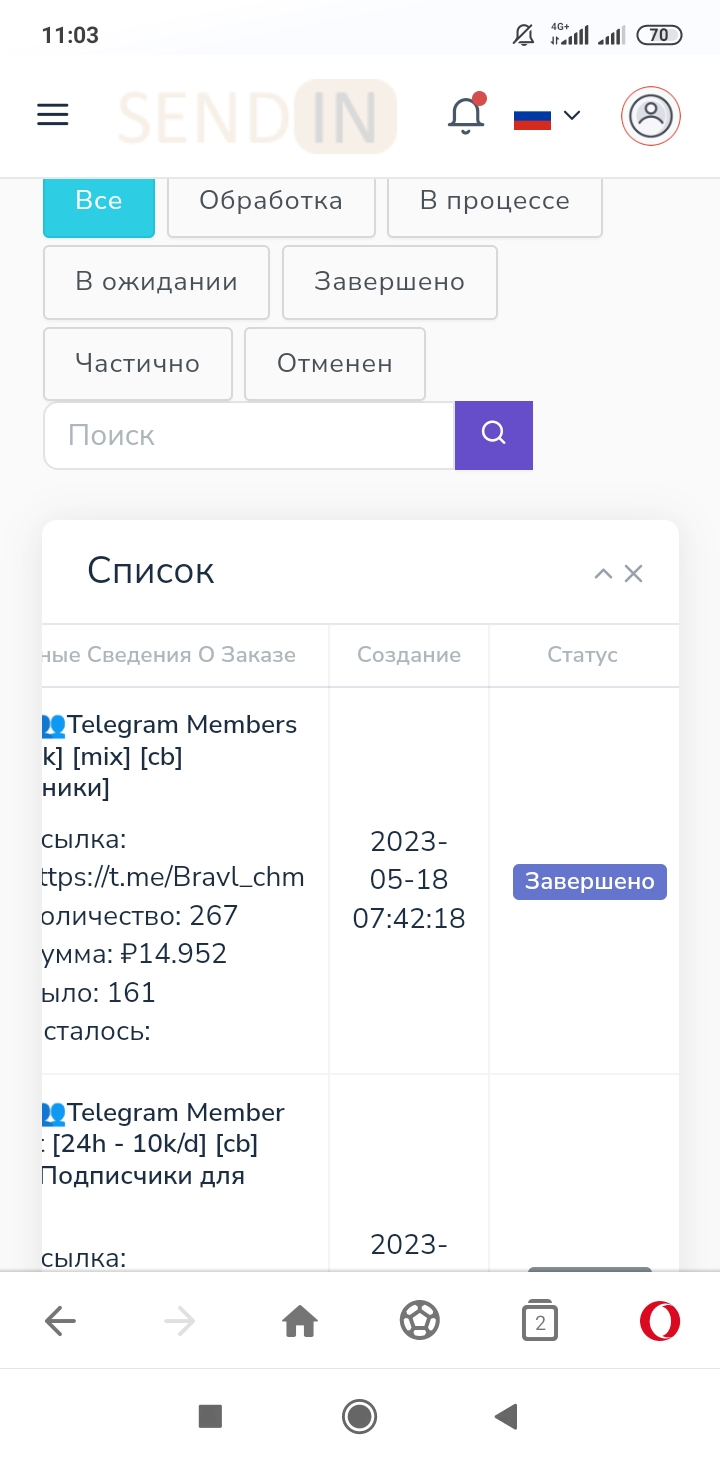
Task: Select the Все filter tab
Action: coord(99,206)
